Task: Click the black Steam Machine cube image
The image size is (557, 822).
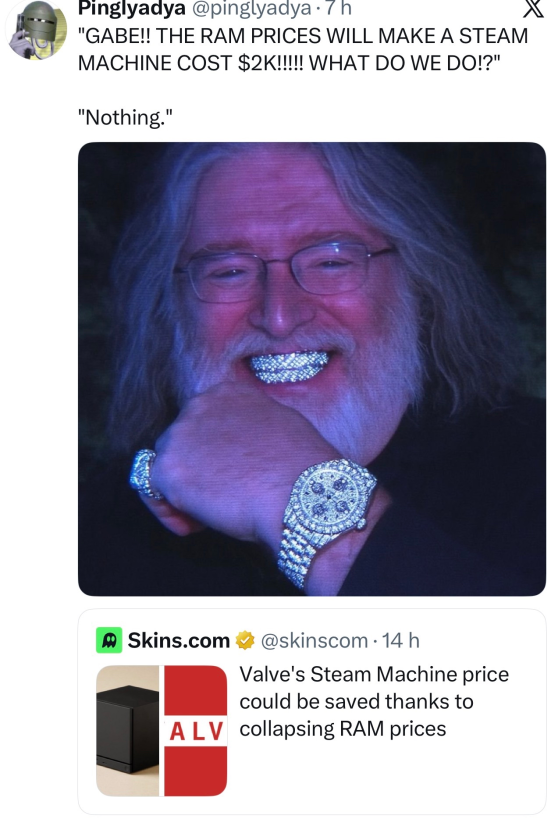Action: pos(128,731)
